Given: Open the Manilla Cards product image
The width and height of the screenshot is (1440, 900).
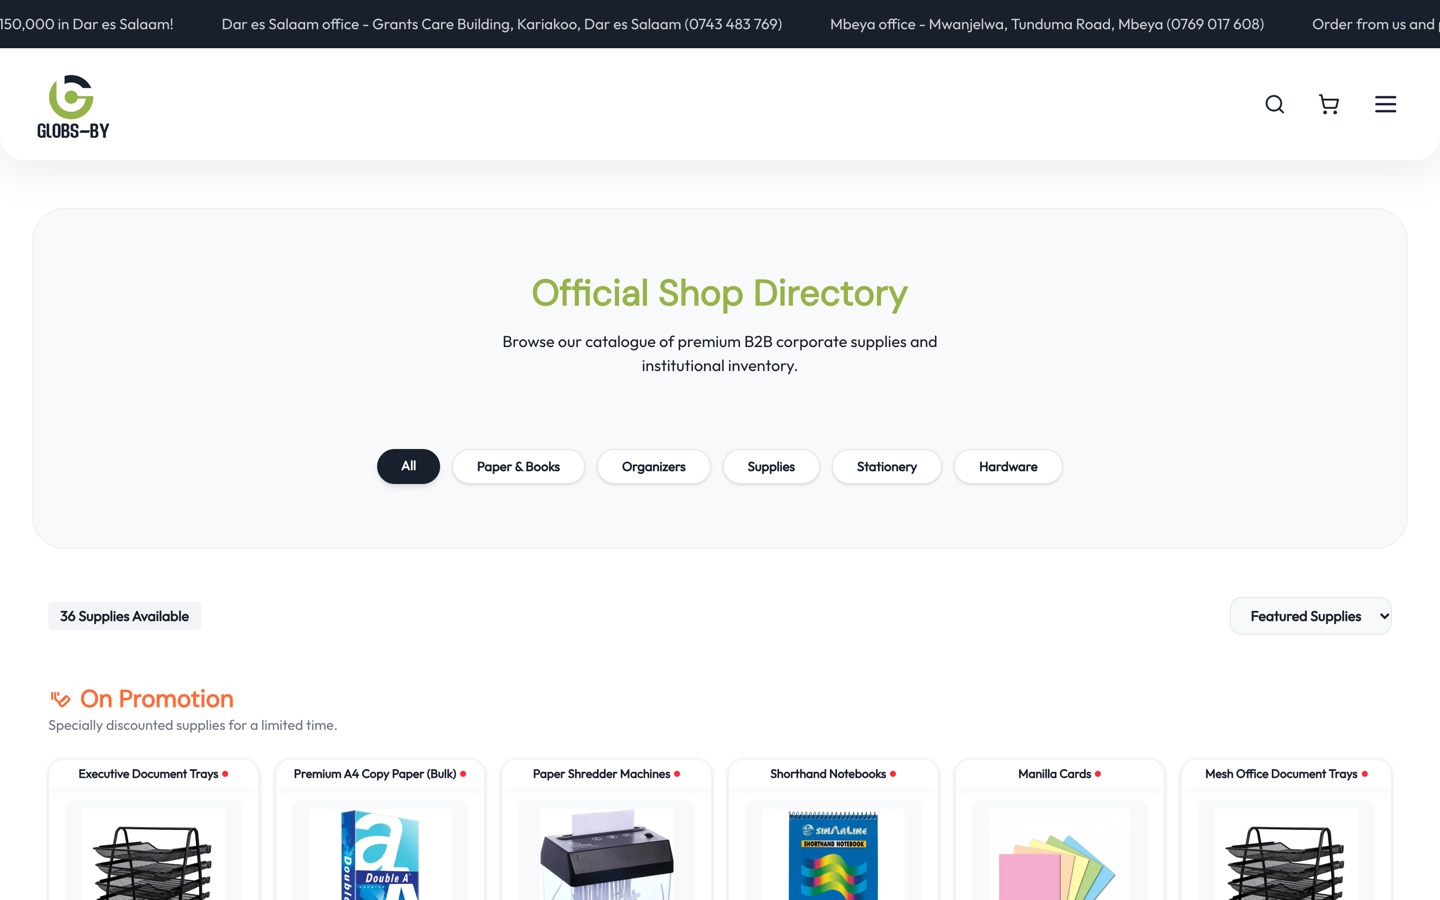Looking at the screenshot, I should coord(1059,854).
